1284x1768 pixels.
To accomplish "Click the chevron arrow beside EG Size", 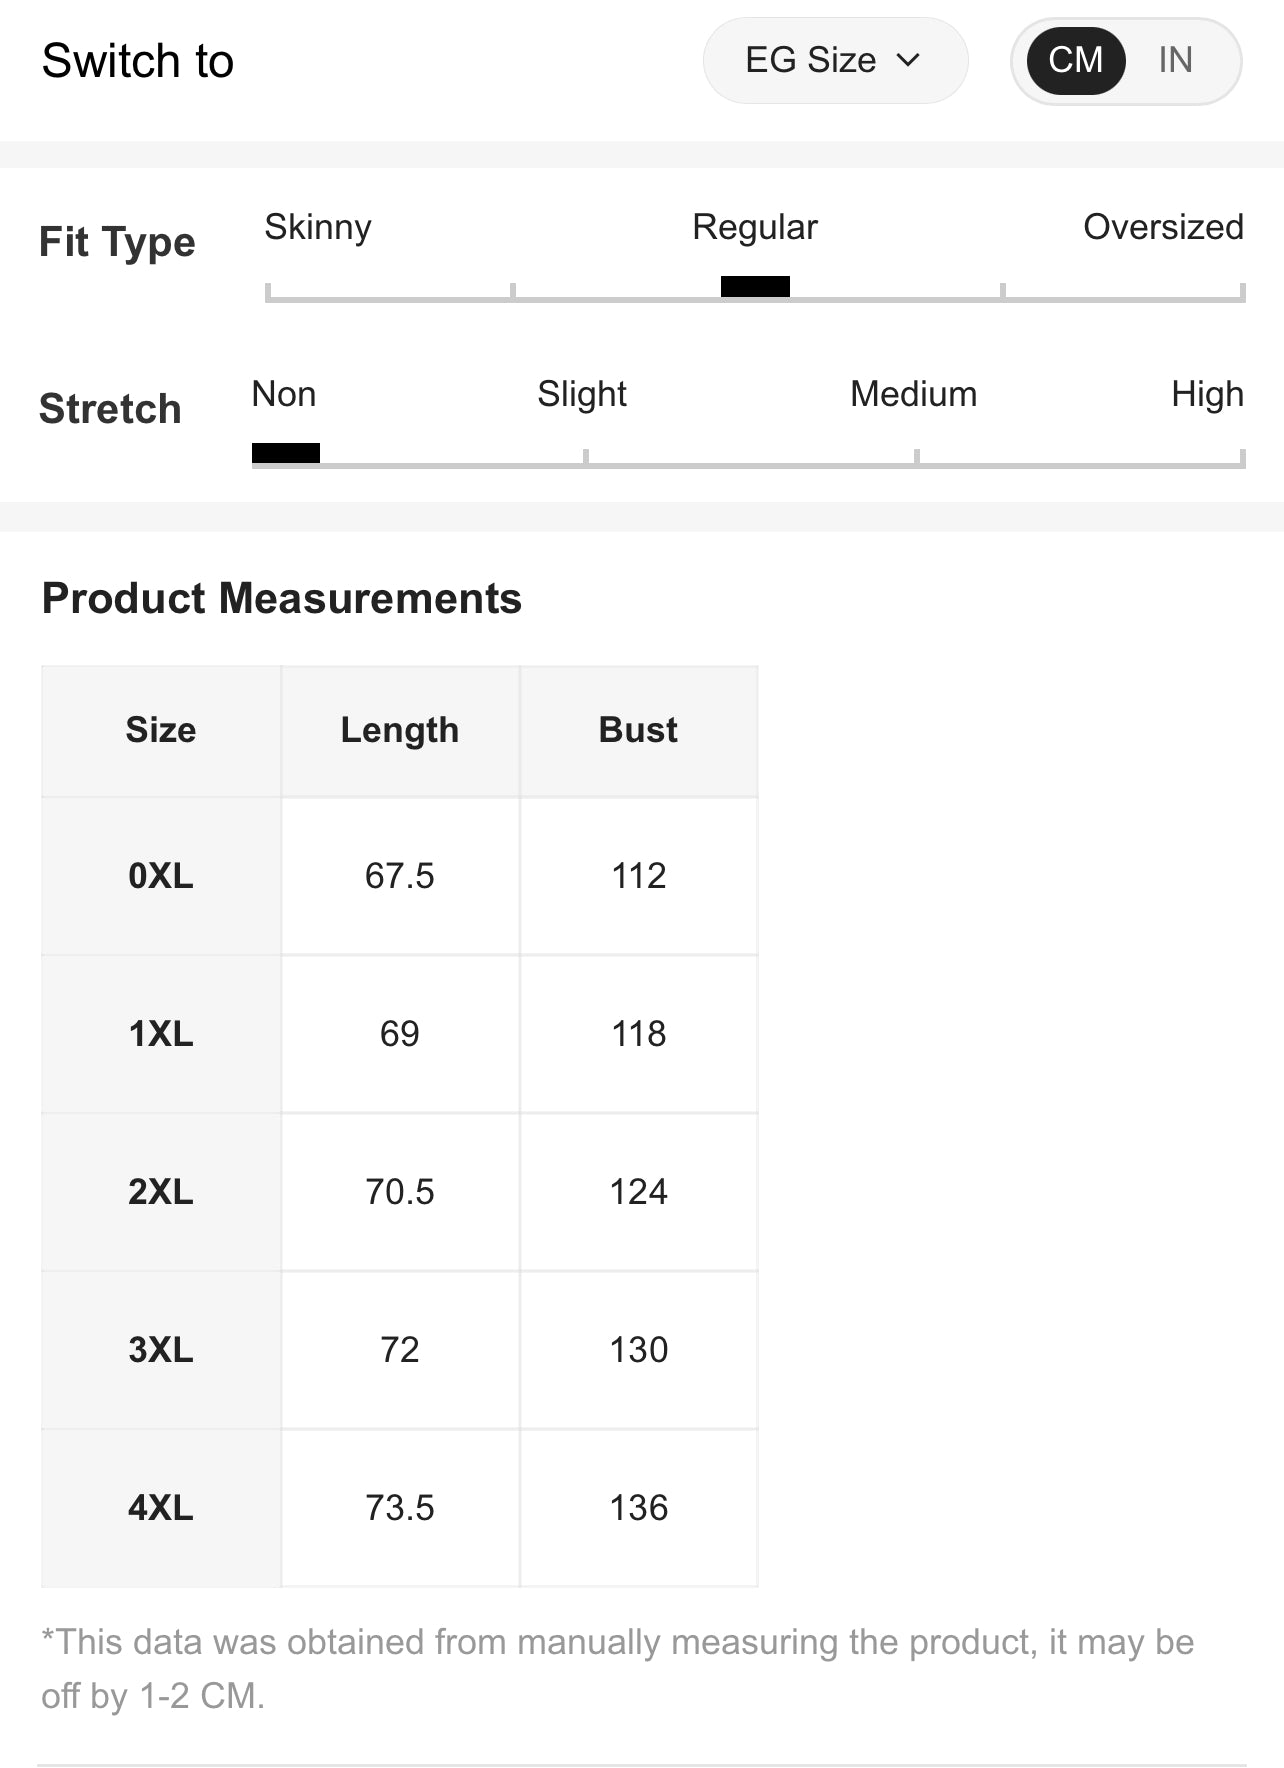I will 908,60.
